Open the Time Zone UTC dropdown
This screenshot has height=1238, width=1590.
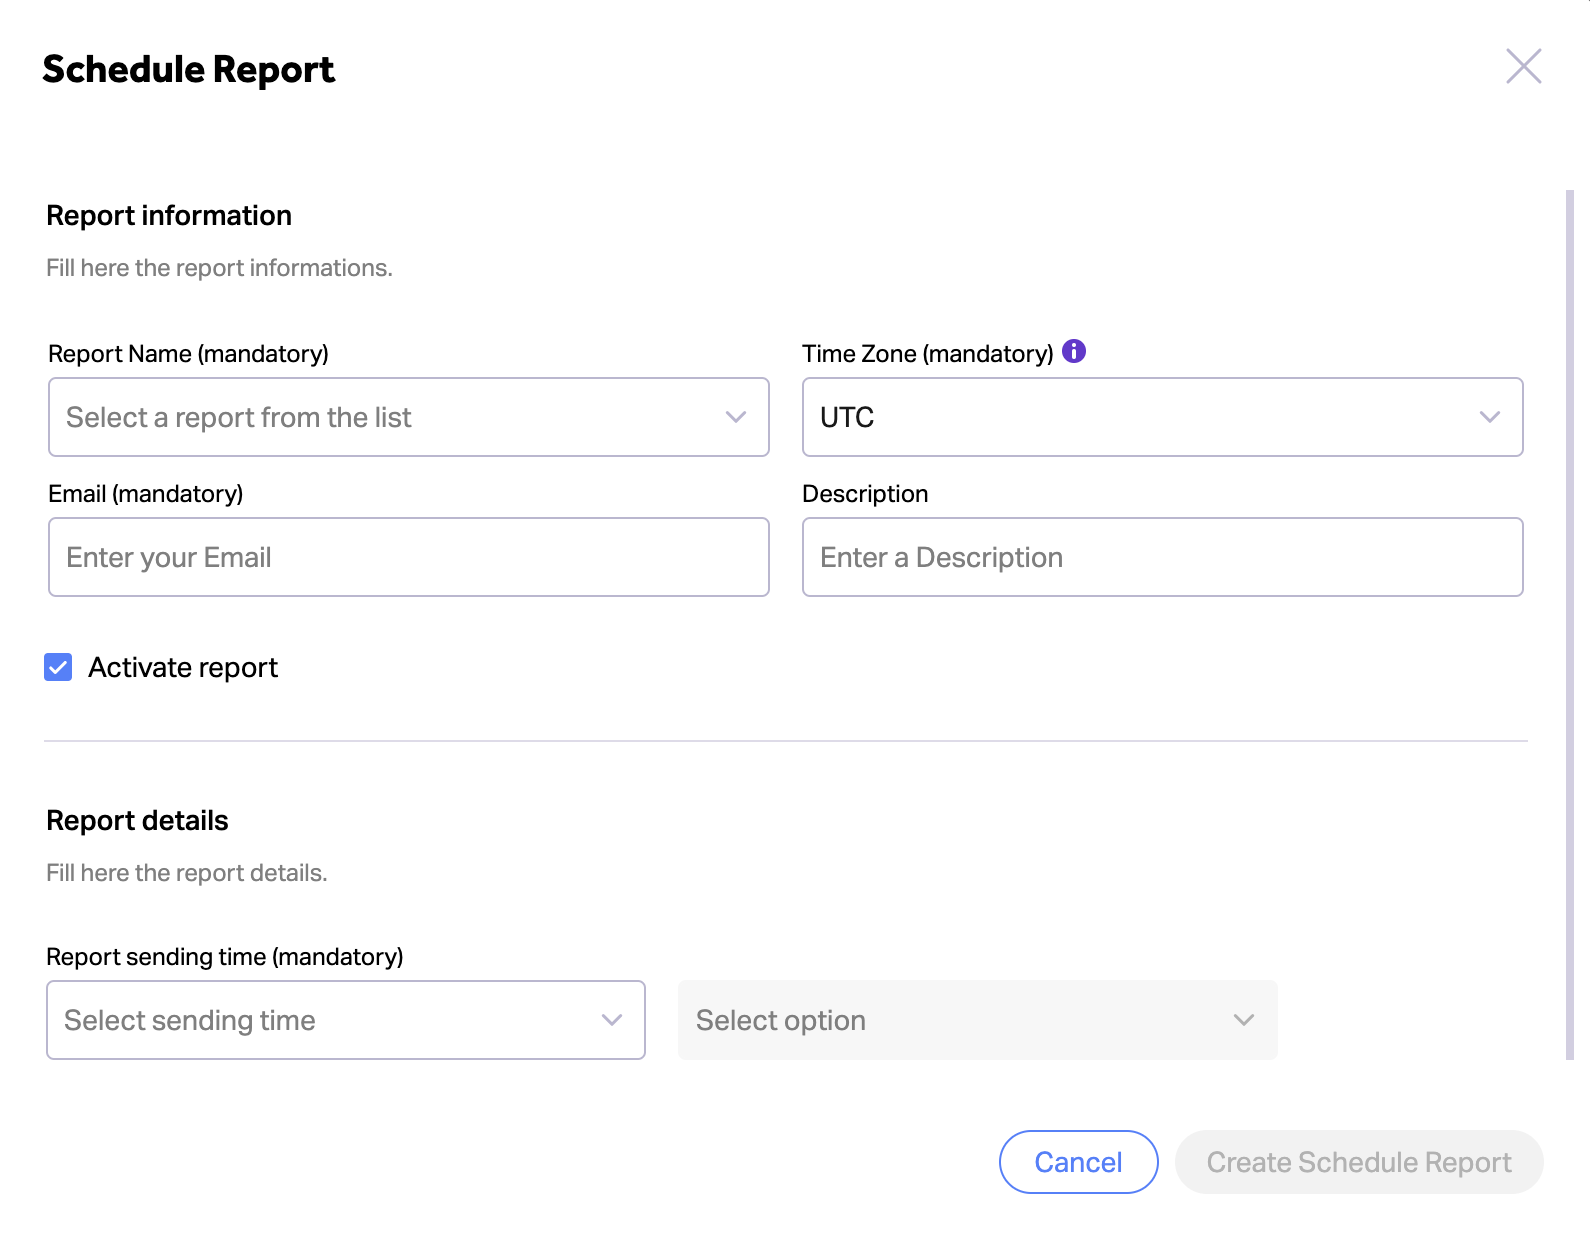click(1162, 417)
